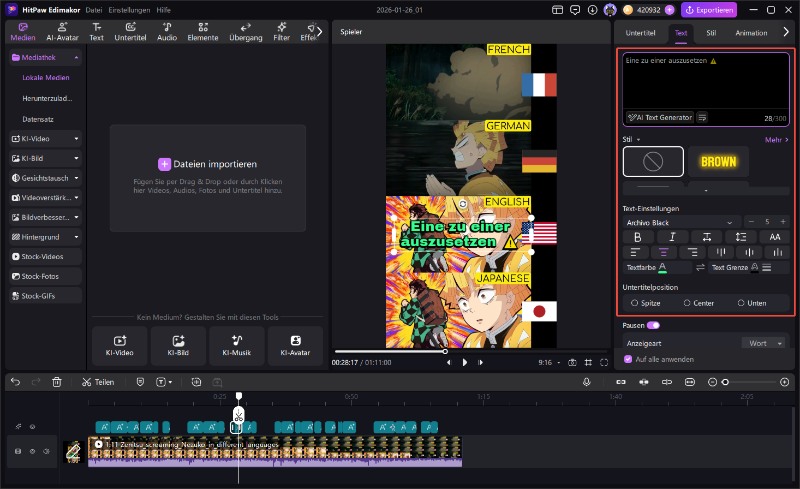Select the BROWN text style preset

pos(718,161)
